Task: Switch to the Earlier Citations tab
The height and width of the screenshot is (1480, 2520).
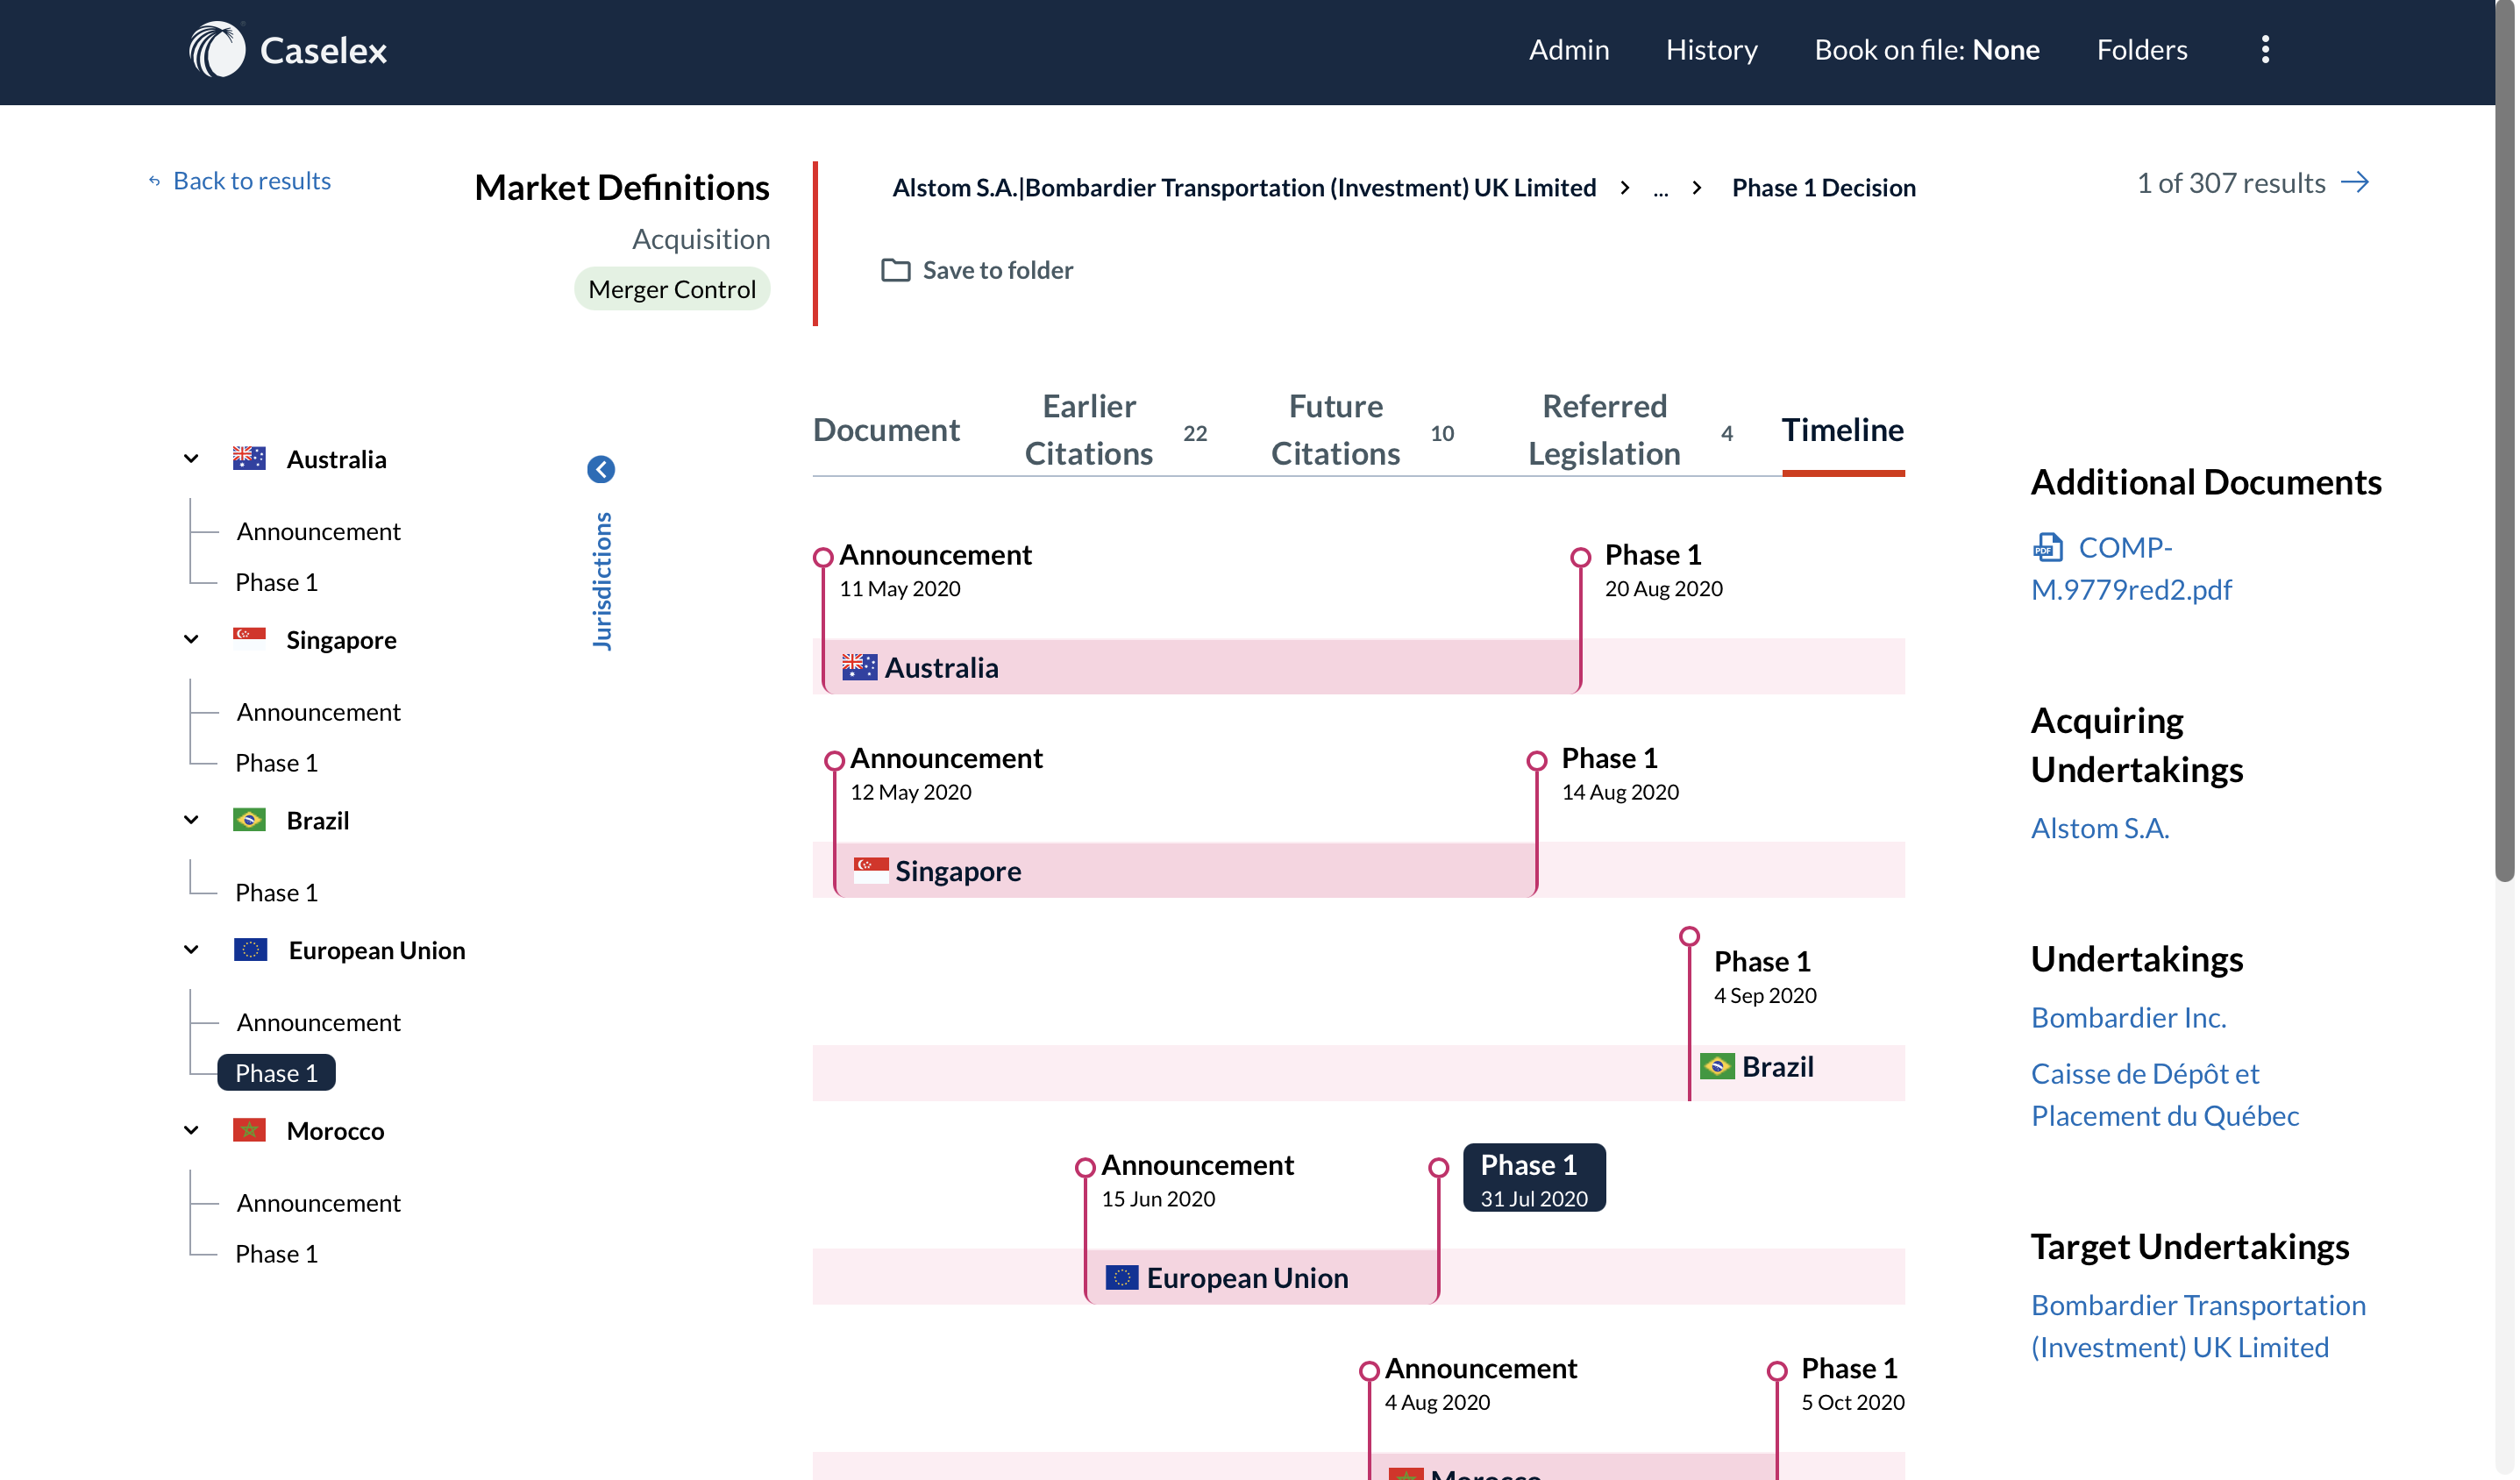Action: tap(1088, 430)
